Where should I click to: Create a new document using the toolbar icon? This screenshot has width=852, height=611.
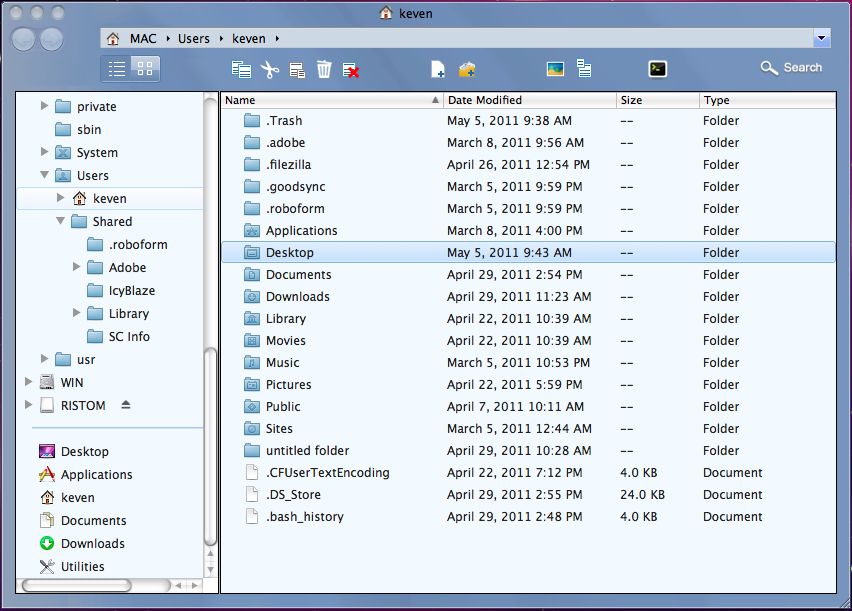point(437,68)
